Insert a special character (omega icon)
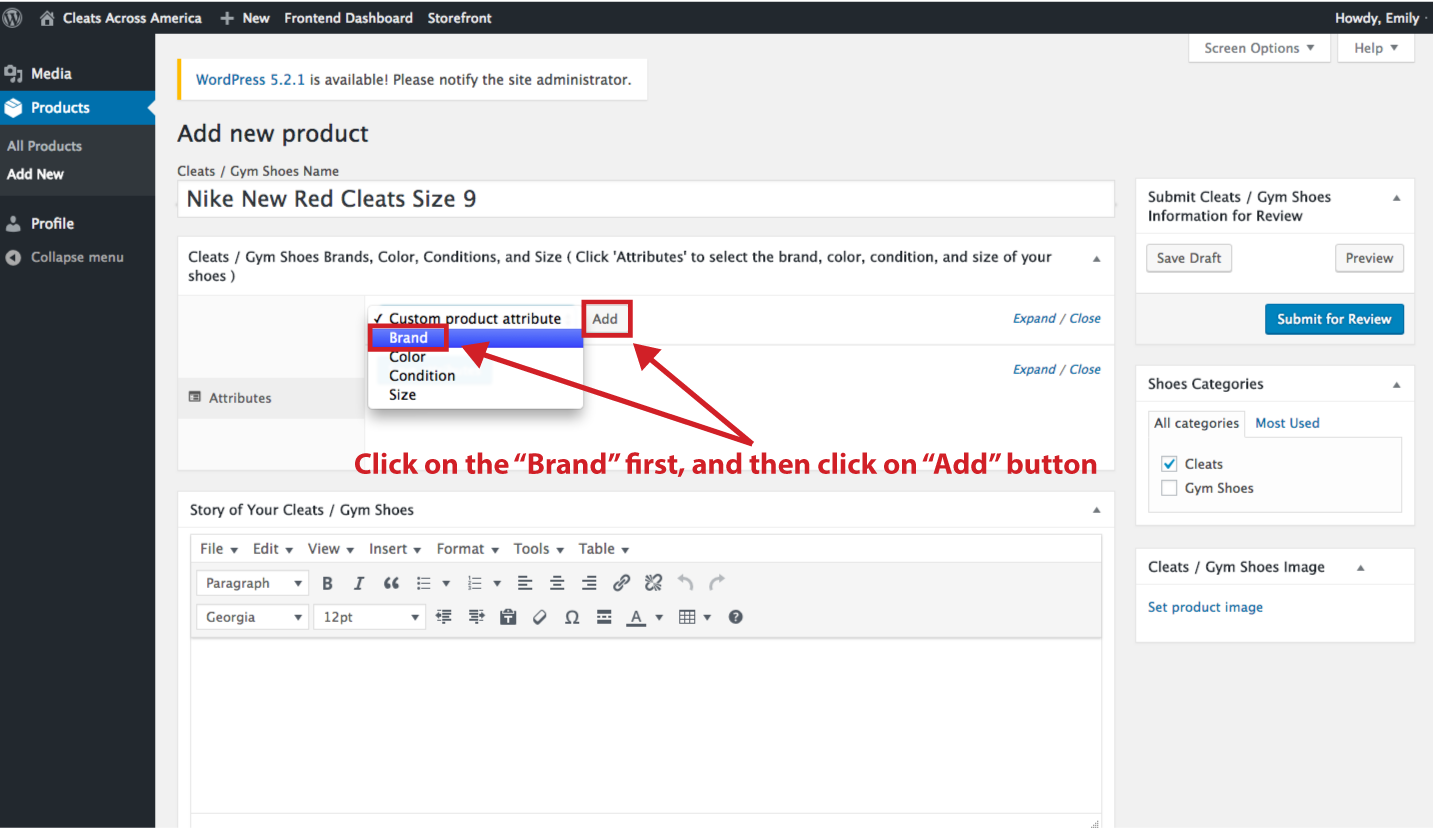Image resolution: width=1433 pixels, height=828 pixels. click(x=572, y=617)
